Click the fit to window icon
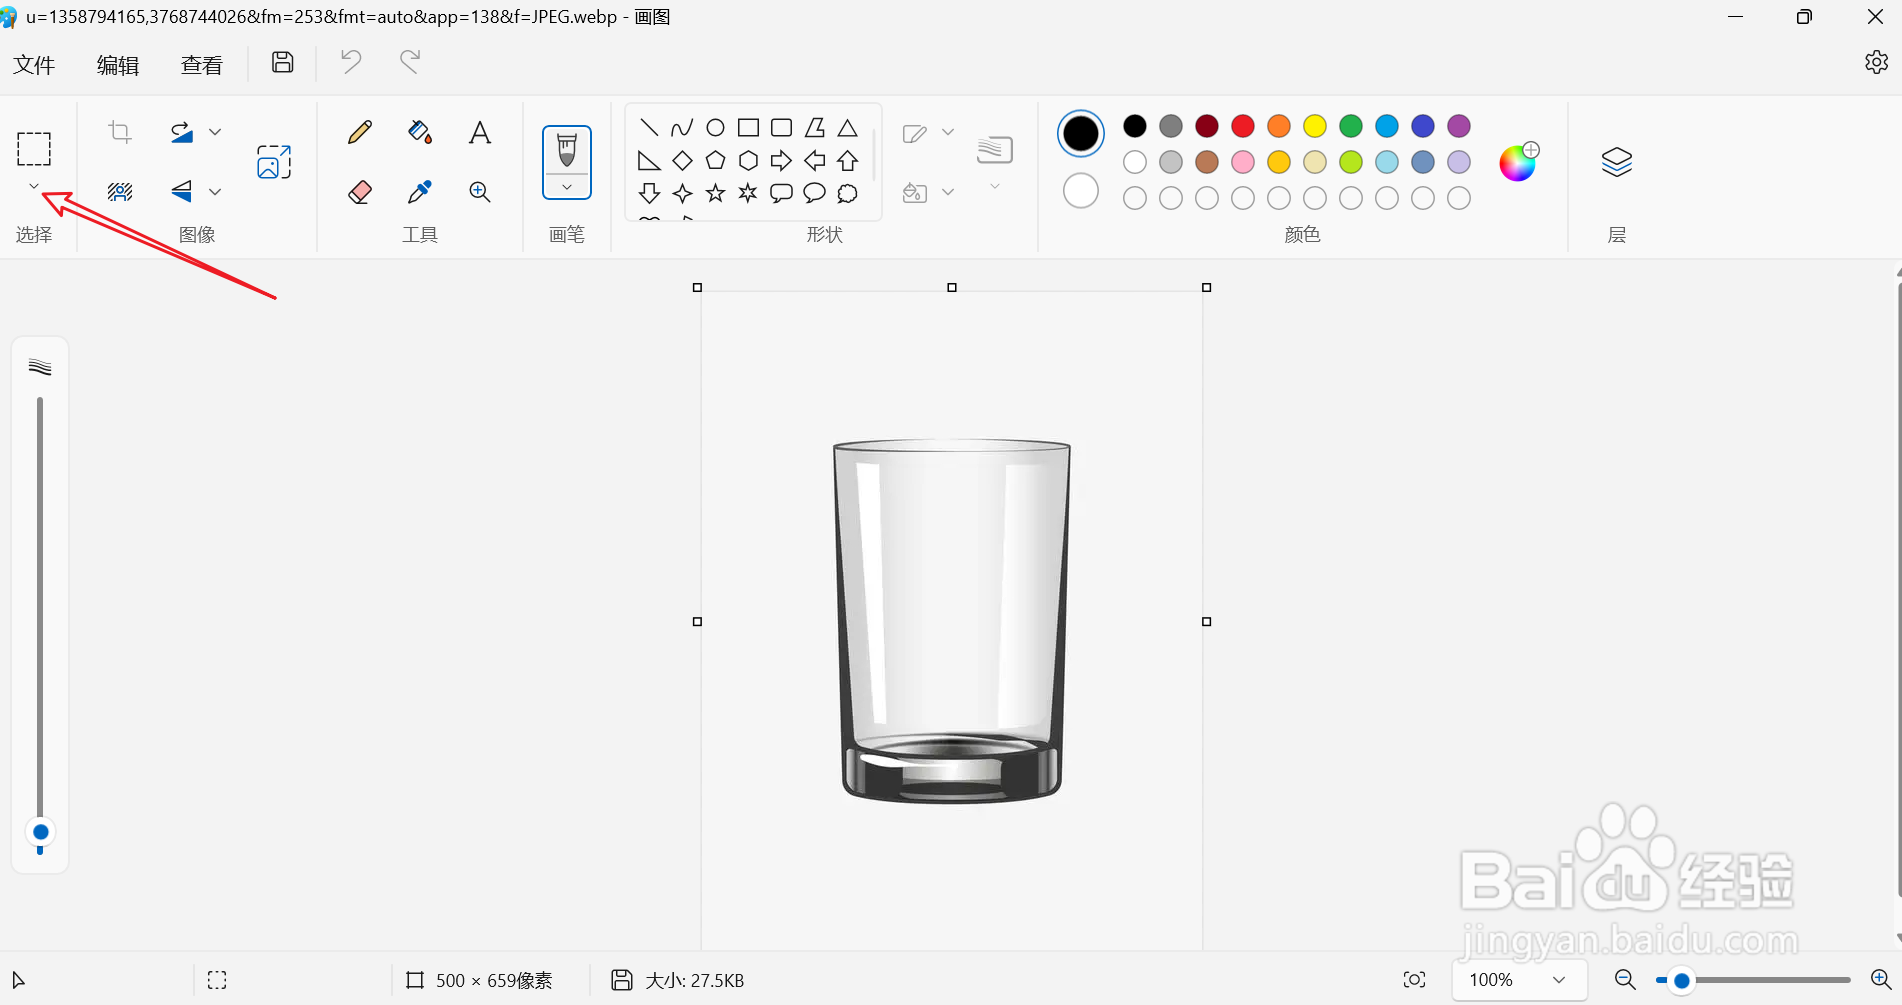Screen dimensions: 1902x1005 click(x=1414, y=980)
